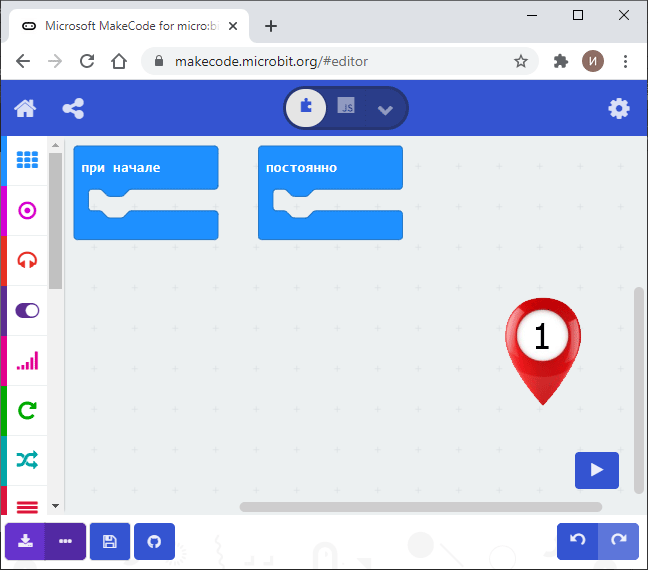Switch to Blocks editor view
This screenshot has height=570, width=648.
[x=306, y=108]
